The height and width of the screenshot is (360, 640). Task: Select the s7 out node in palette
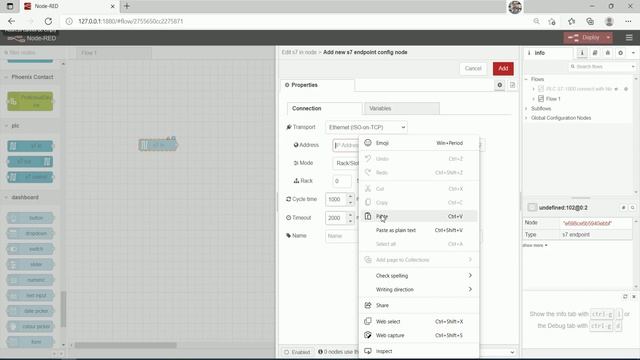pyautogui.click(x=30, y=162)
